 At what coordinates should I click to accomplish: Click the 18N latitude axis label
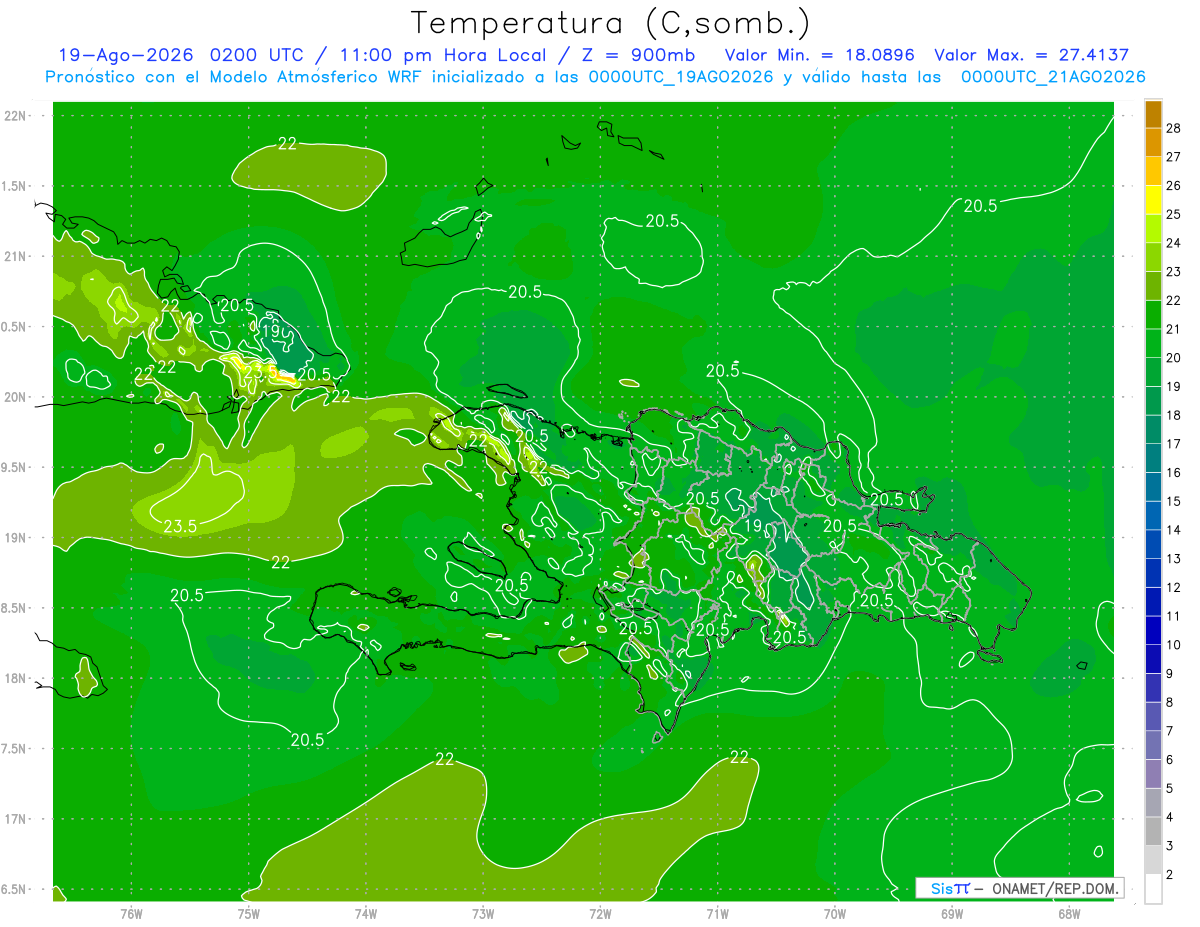(x=16, y=679)
